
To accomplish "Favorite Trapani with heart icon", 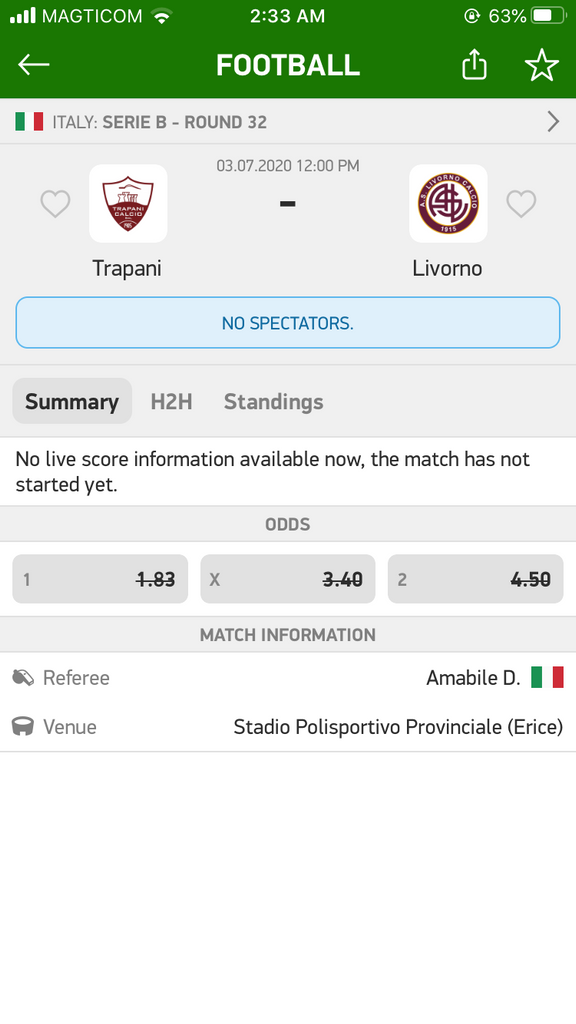I will point(56,204).
